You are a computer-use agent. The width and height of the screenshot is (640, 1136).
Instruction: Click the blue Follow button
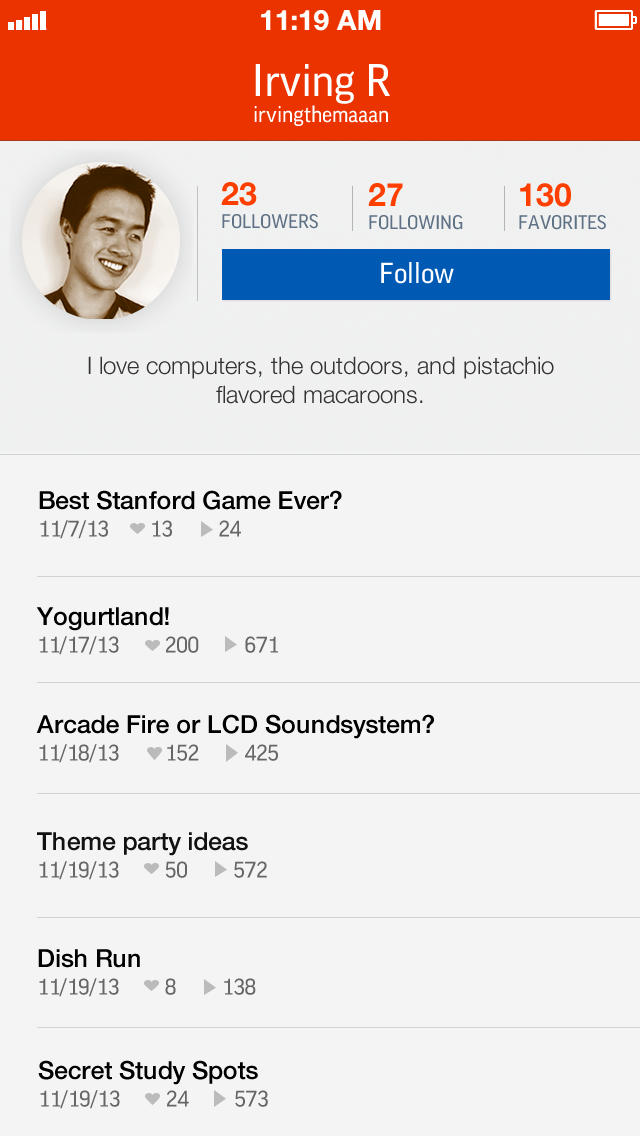click(415, 274)
